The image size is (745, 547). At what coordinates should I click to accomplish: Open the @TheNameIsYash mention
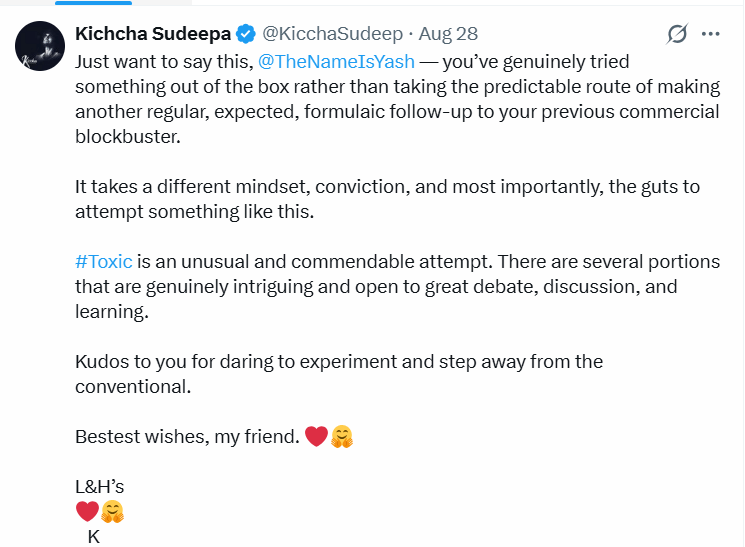coord(336,62)
